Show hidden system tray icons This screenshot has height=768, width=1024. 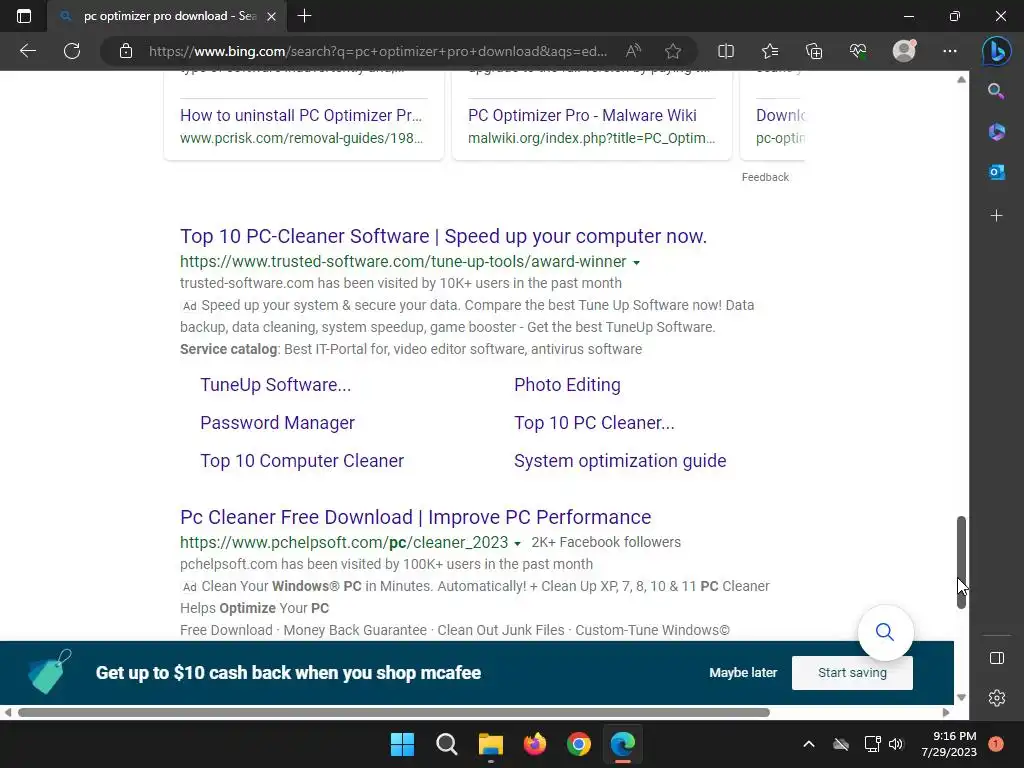pyautogui.click(x=808, y=744)
